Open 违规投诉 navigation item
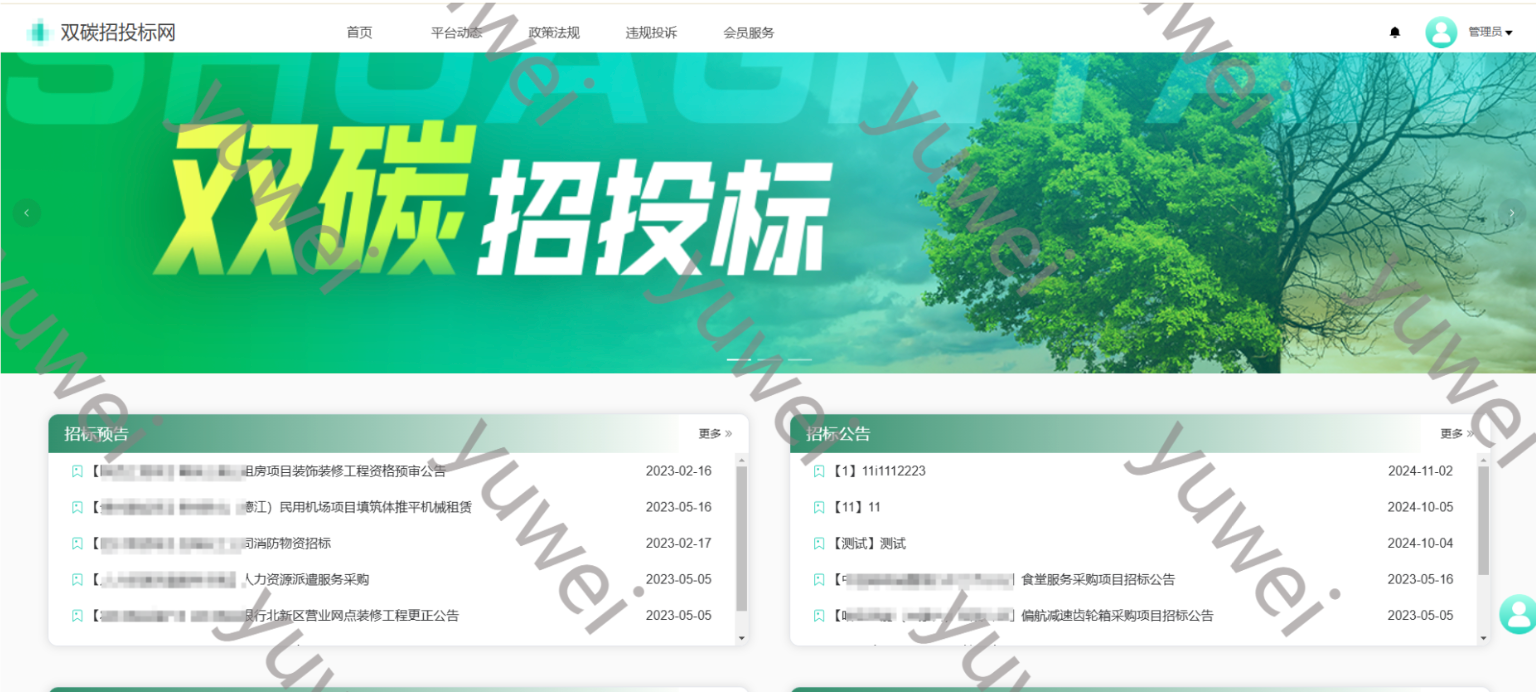1536x698 pixels. point(651,32)
